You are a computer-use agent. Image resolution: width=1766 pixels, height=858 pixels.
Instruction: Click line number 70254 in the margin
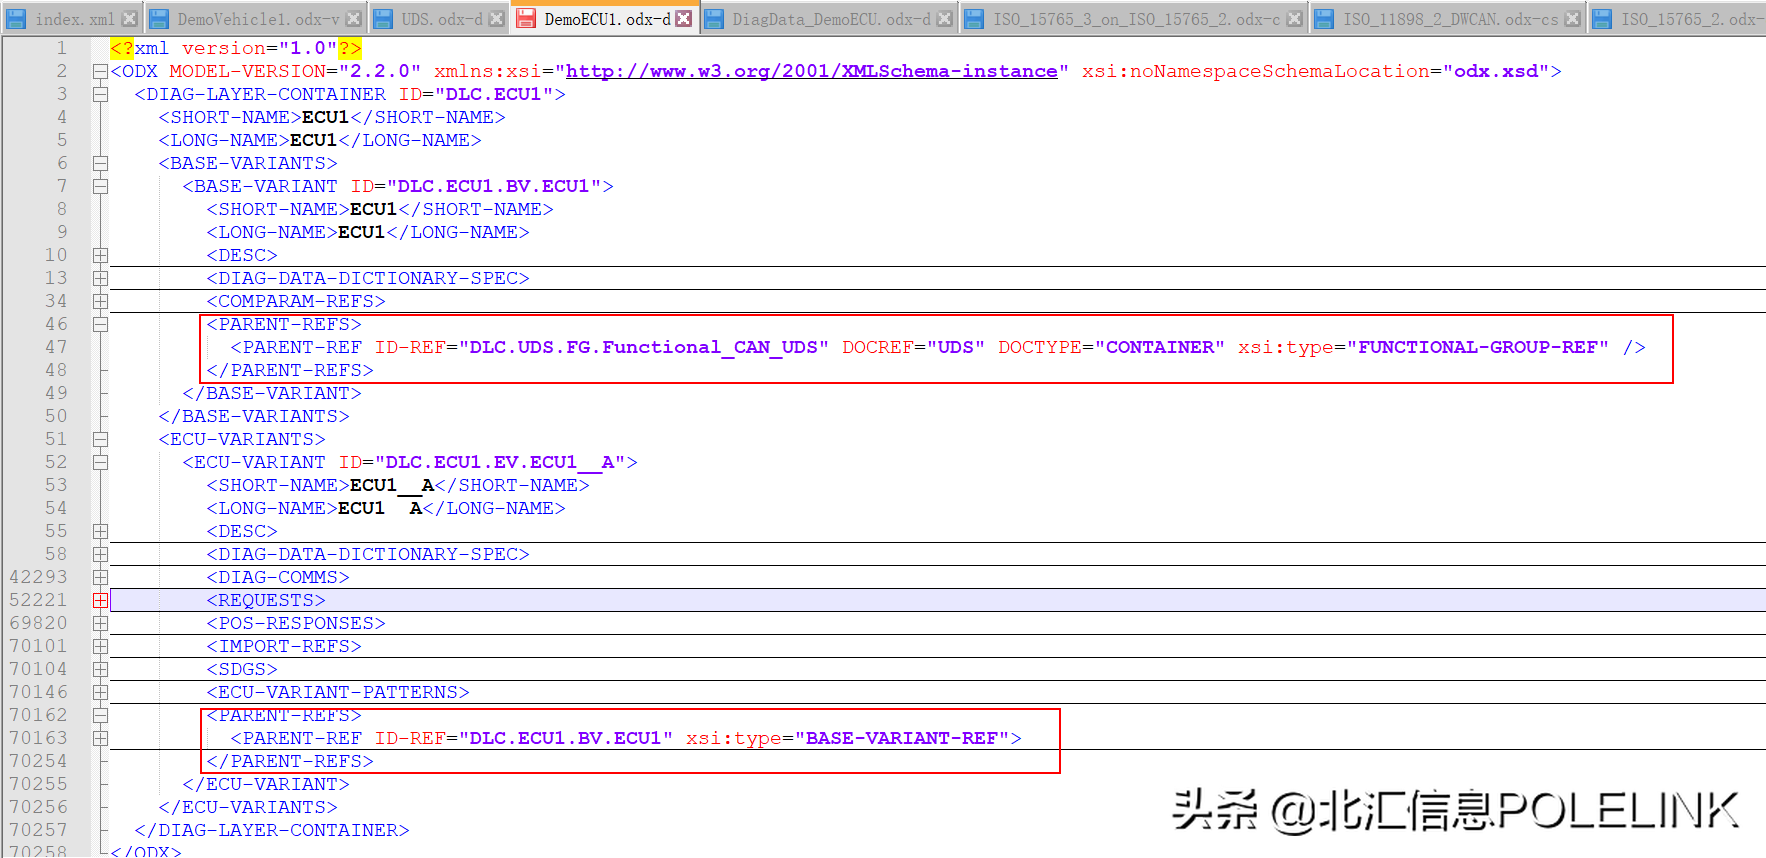click(x=38, y=761)
